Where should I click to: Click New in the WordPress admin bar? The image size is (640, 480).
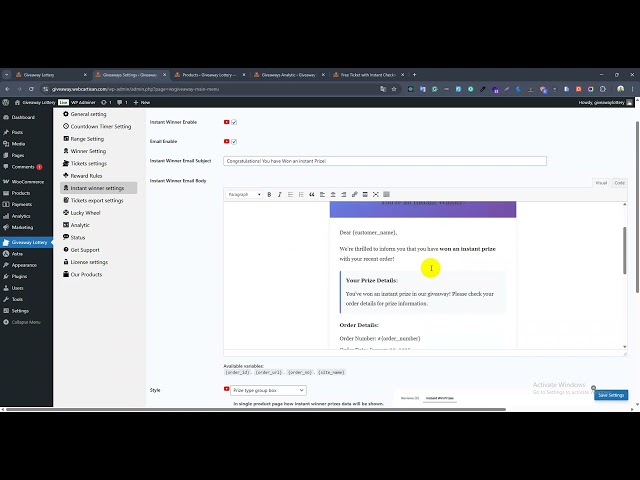[x=142, y=102]
